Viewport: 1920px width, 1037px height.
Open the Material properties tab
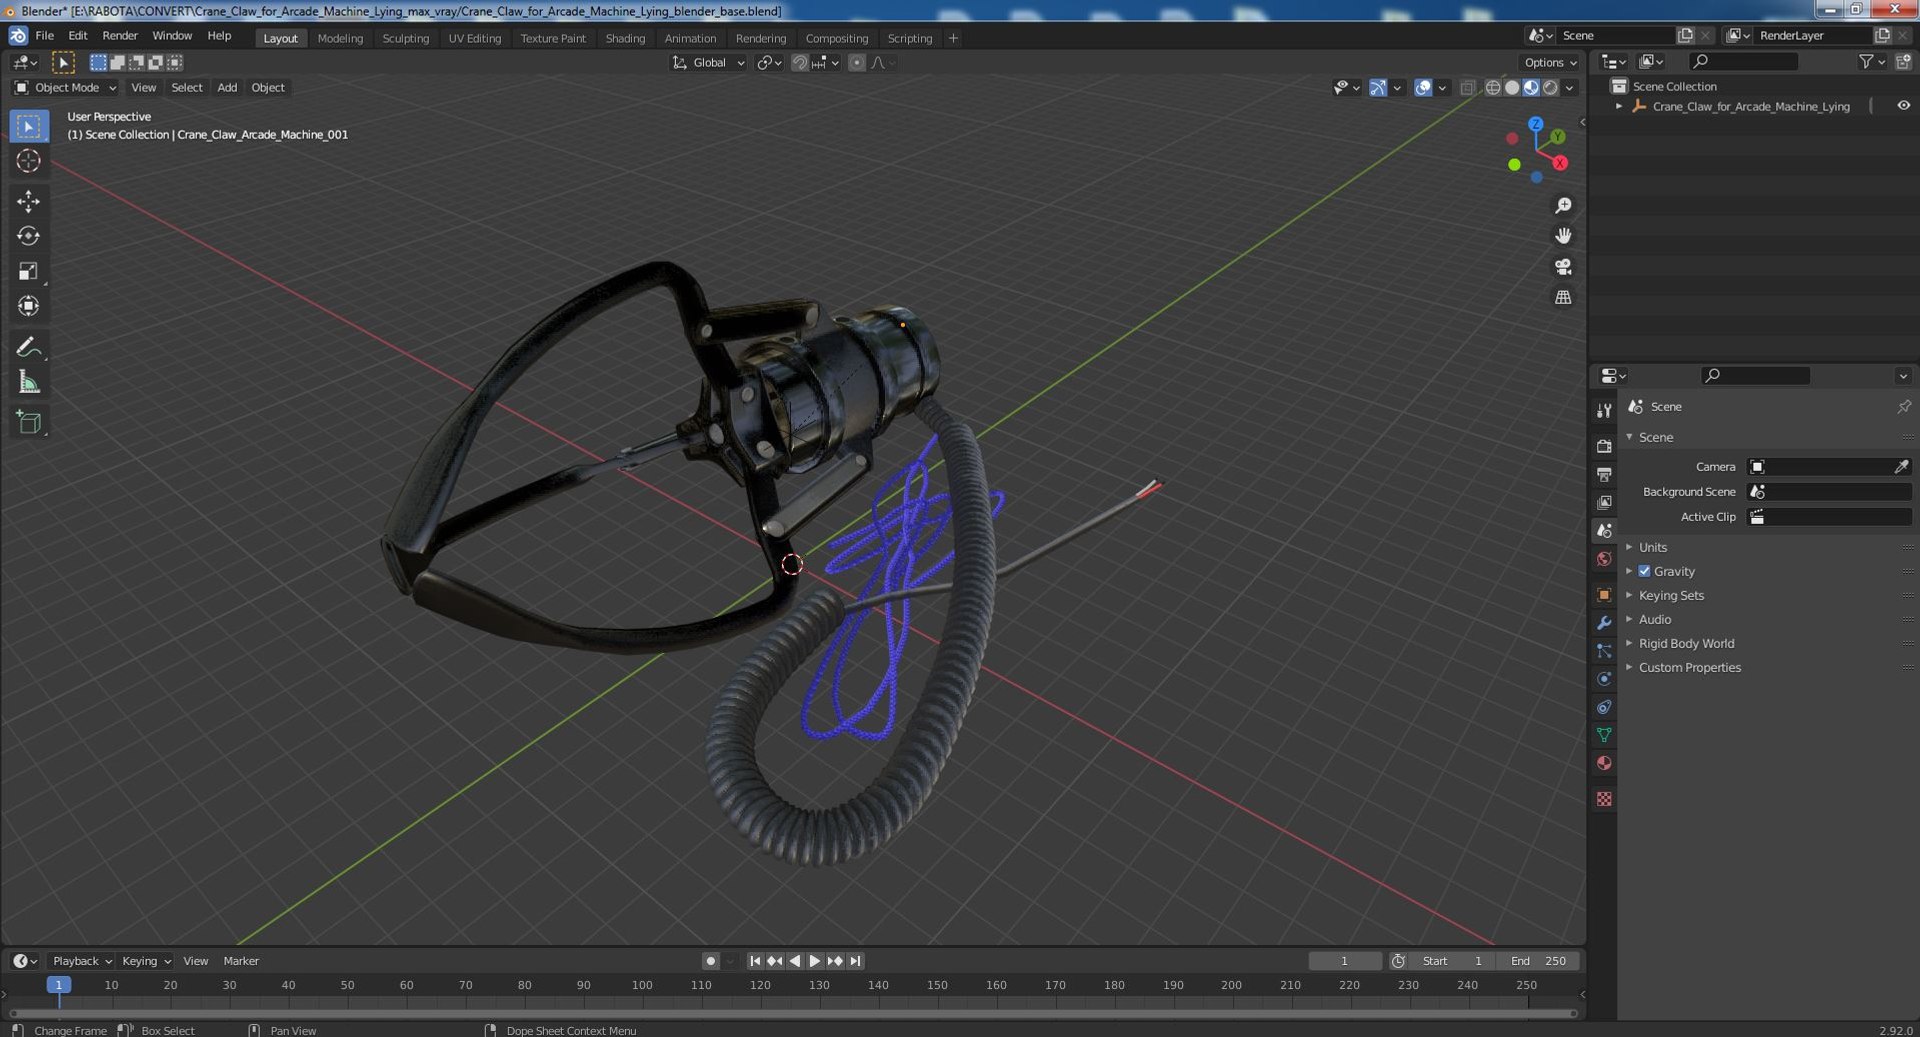[1604, 763]
